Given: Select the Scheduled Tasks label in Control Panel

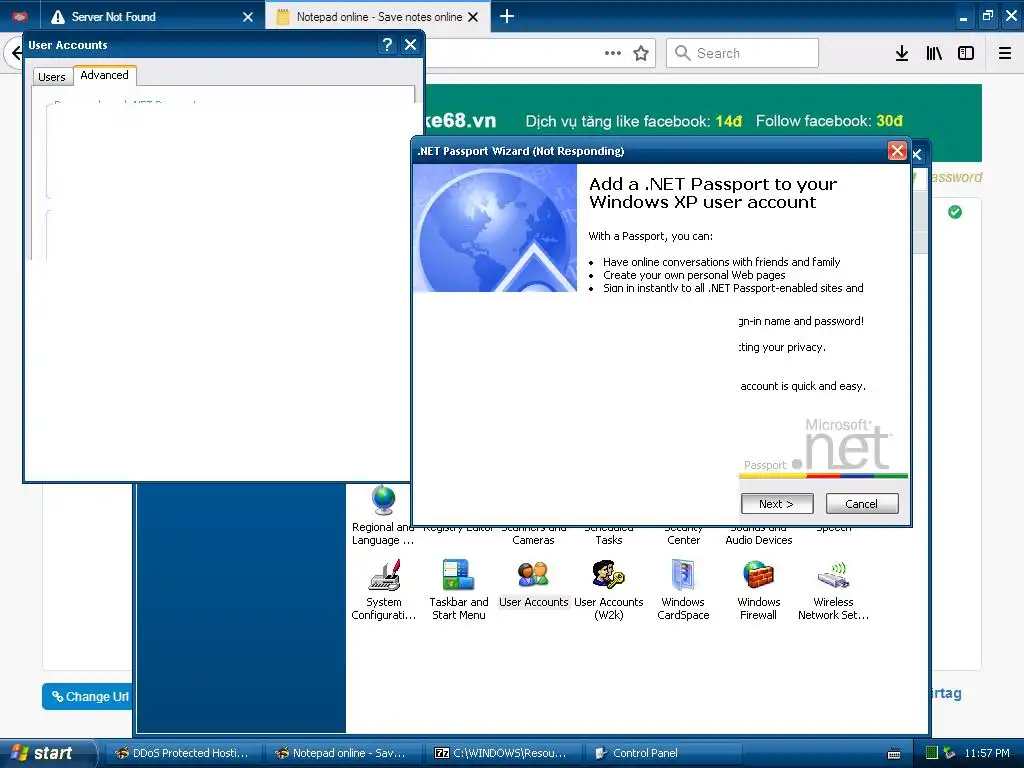Looking at the screenshot, I should [x=609, y=534].
